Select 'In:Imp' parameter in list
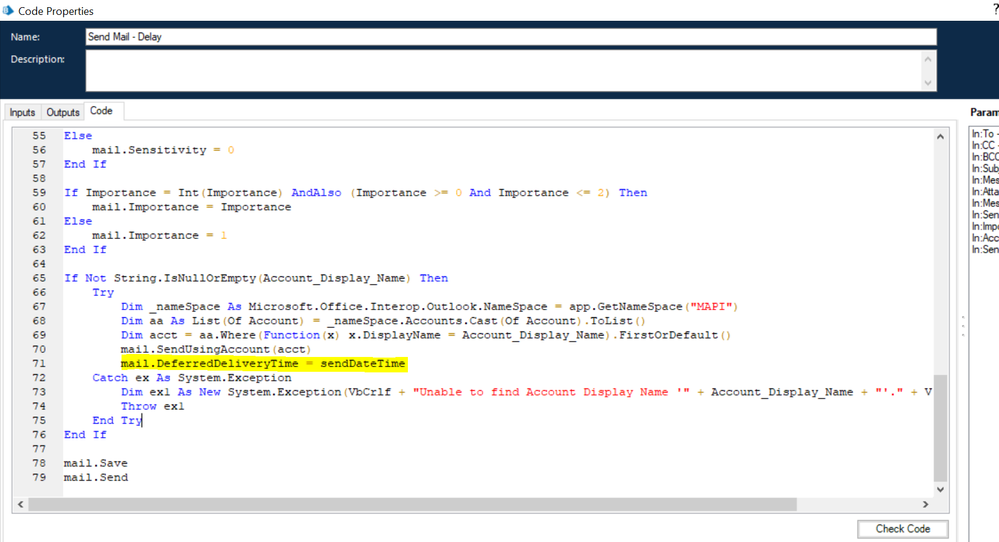 click(984, 226)
